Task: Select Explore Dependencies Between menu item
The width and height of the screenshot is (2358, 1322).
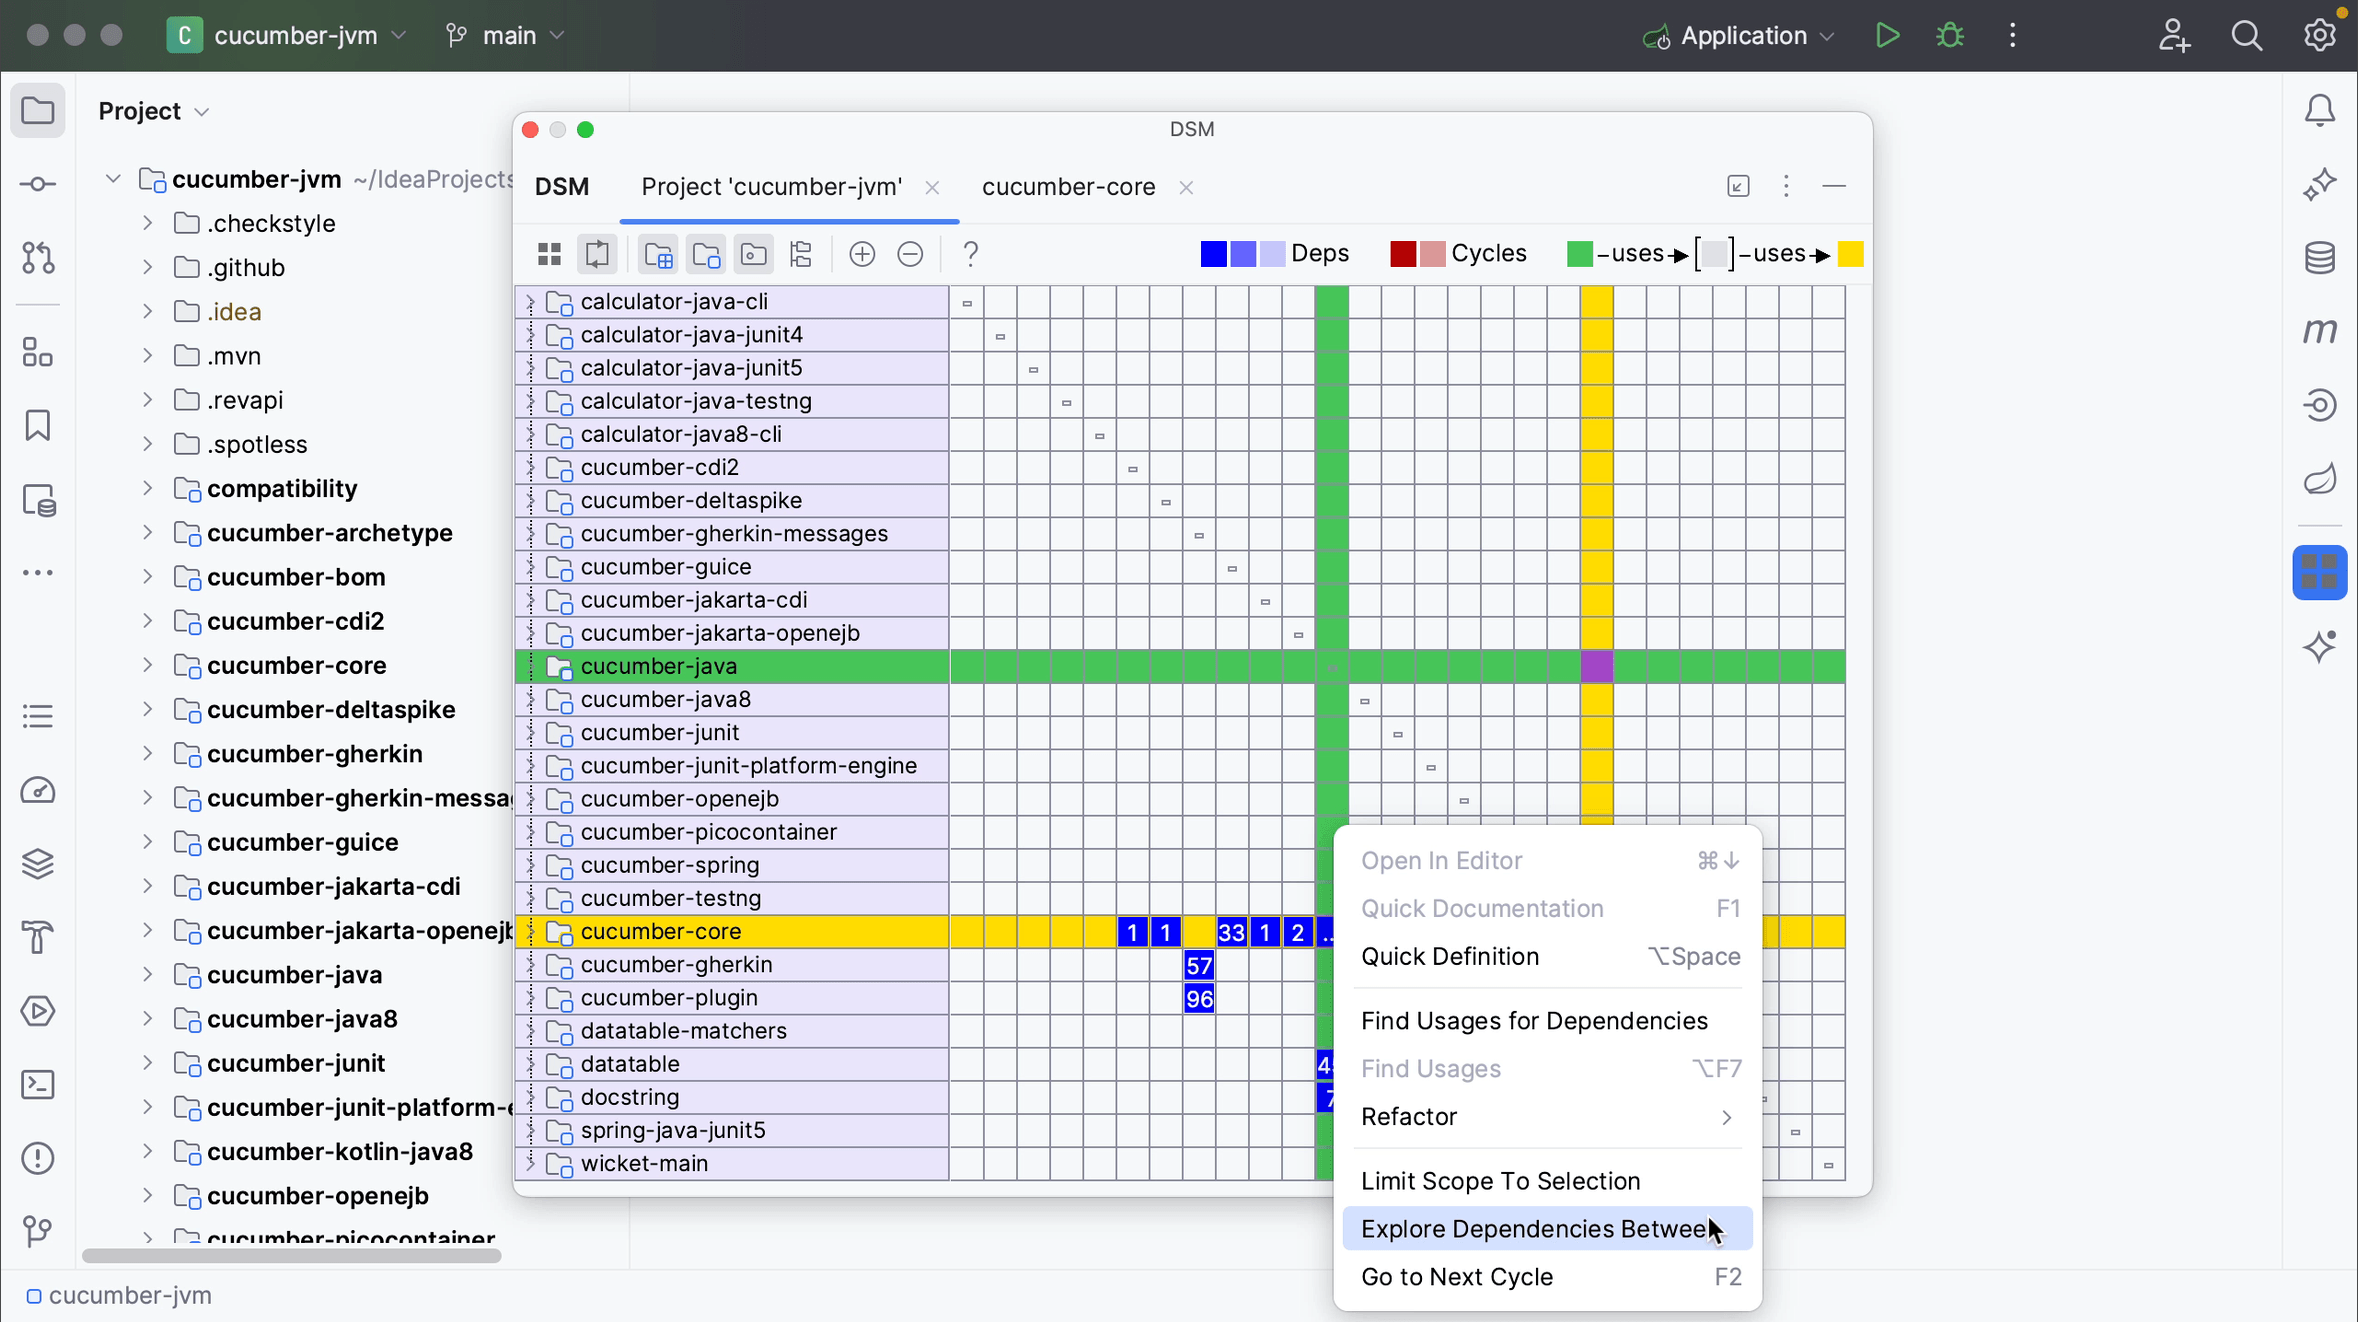Action: [x=1536, y=1229]
